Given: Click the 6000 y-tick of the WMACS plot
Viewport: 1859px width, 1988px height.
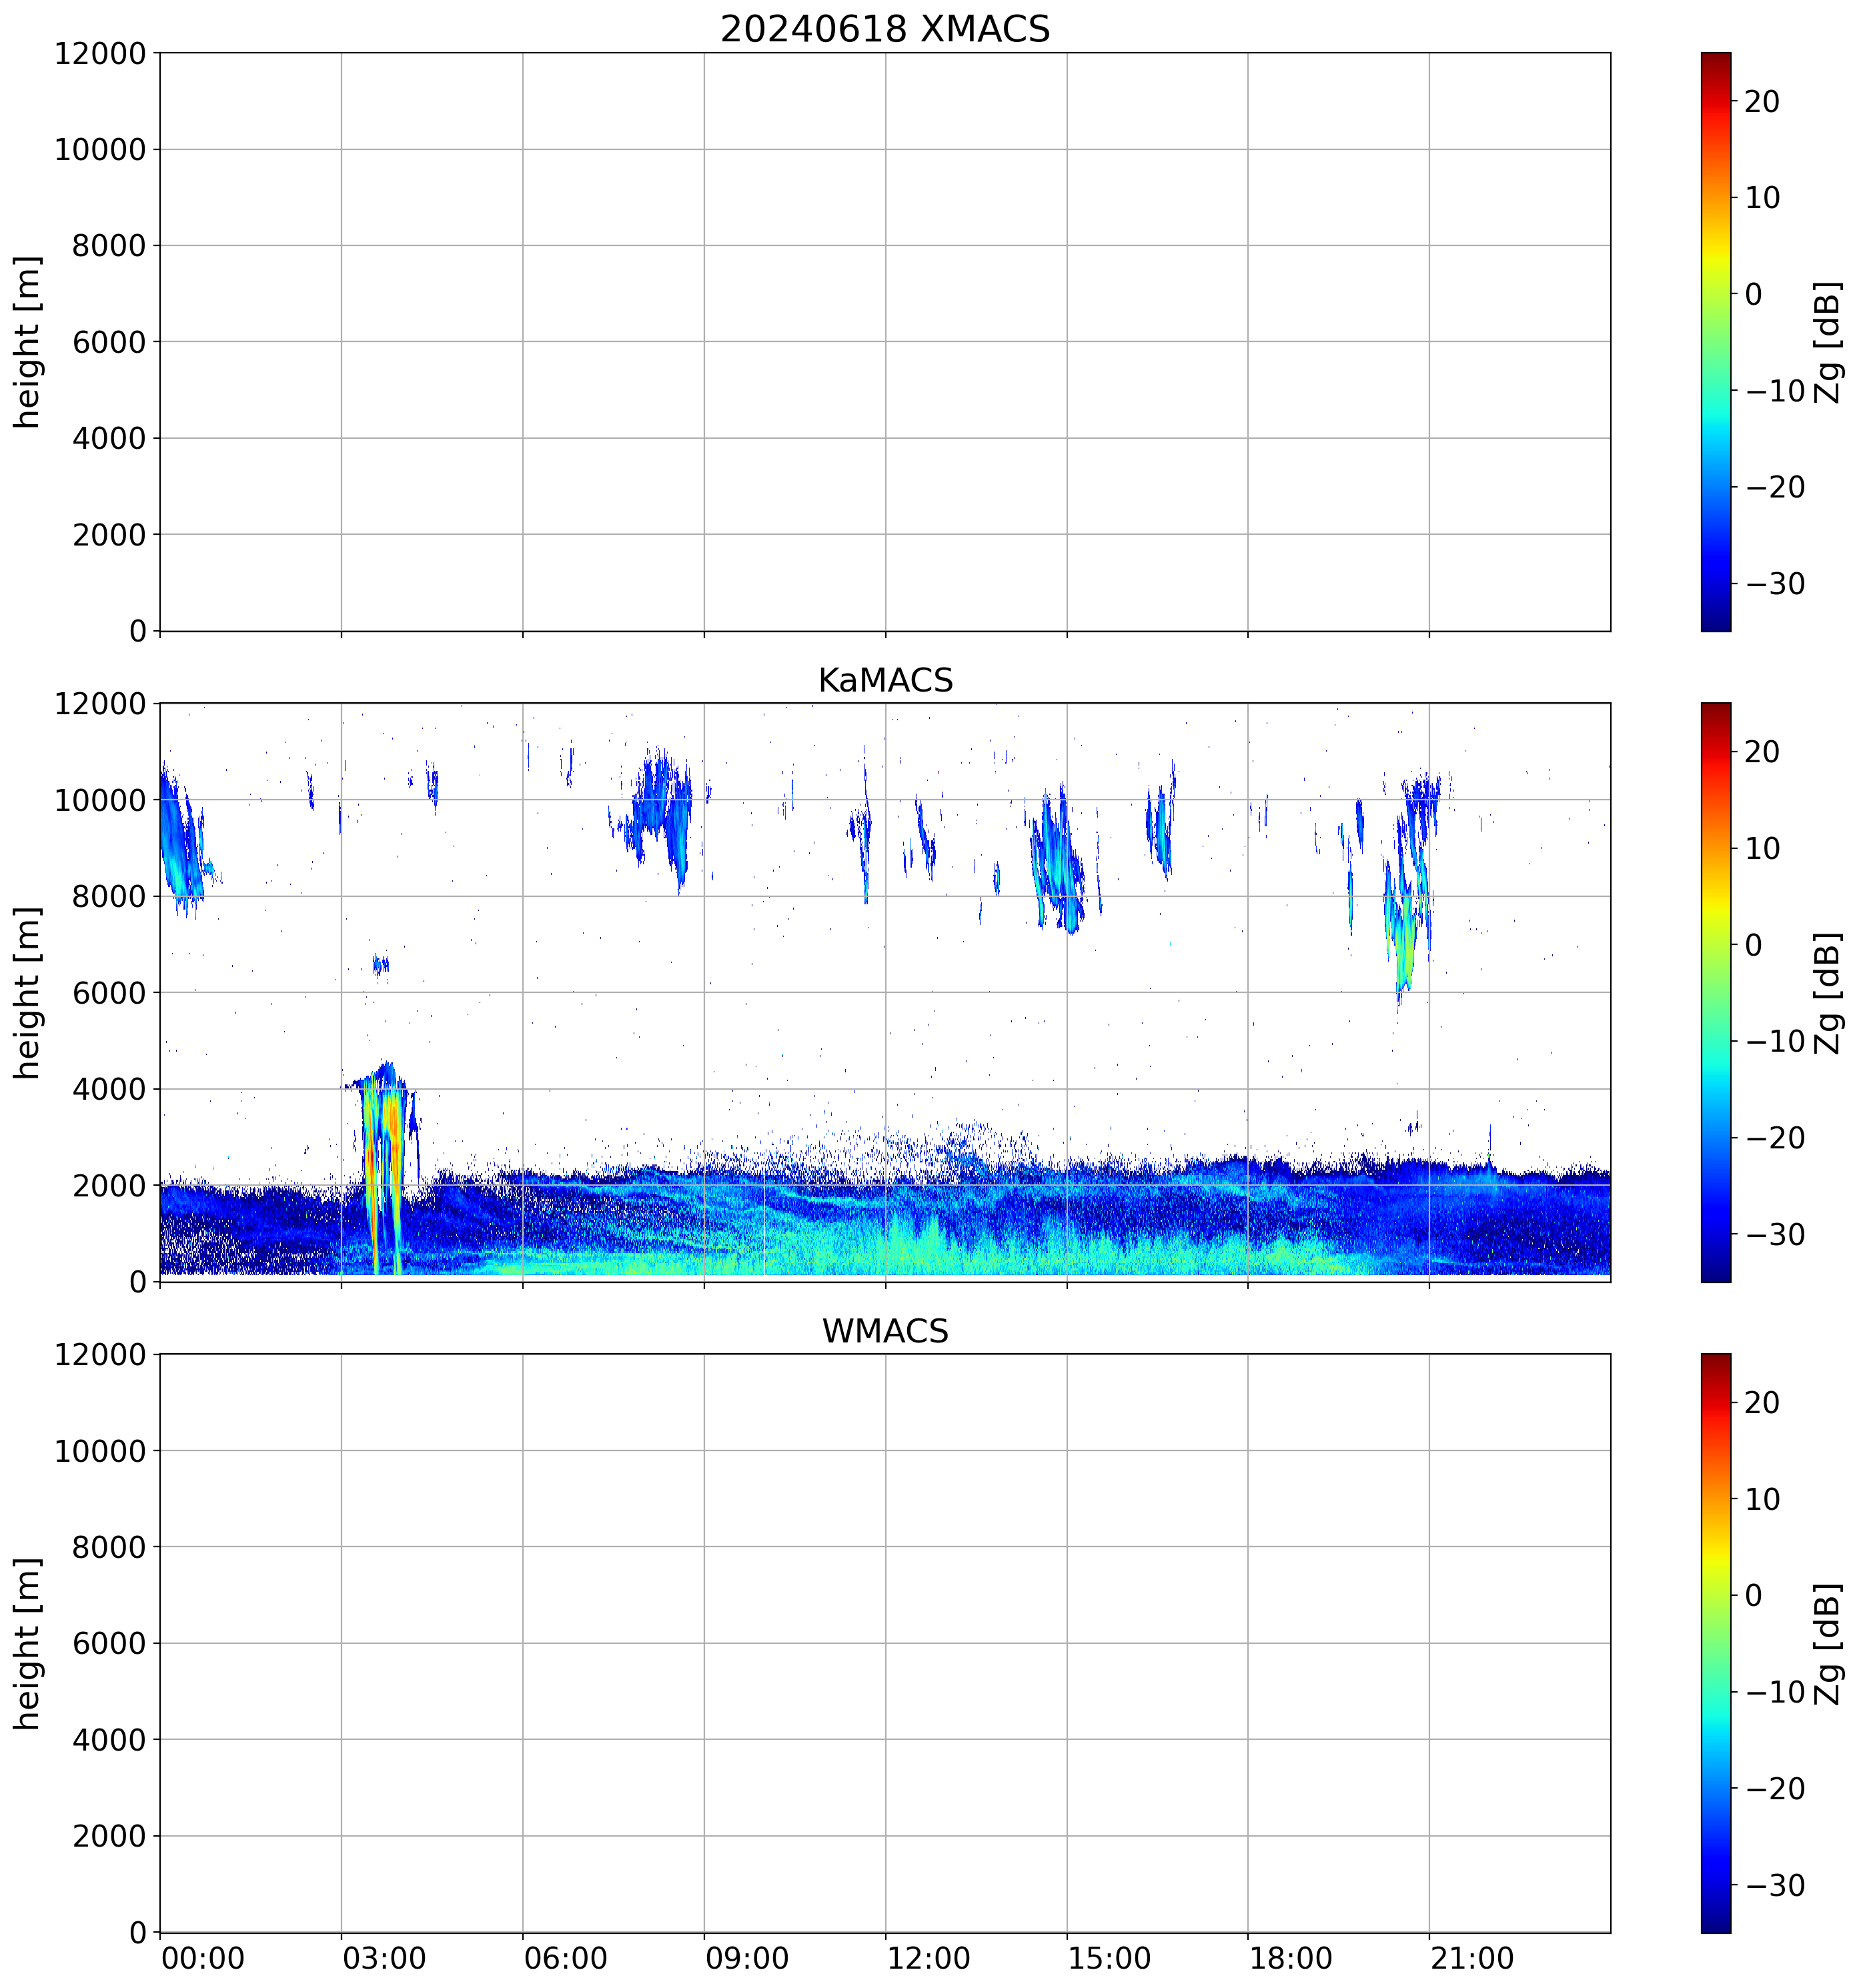Looking at the screenshot, I should [109, 1643].
